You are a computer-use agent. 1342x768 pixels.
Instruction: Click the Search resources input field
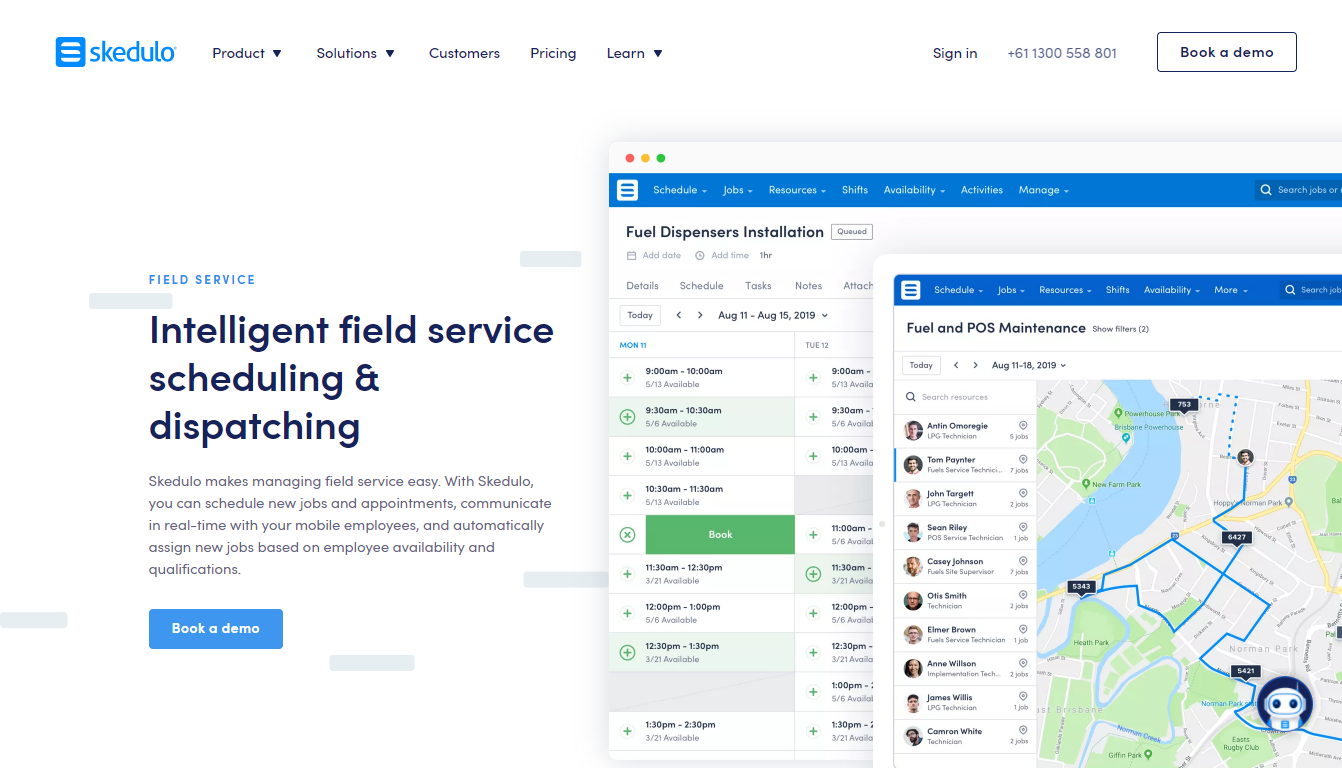tap(966, 397)
